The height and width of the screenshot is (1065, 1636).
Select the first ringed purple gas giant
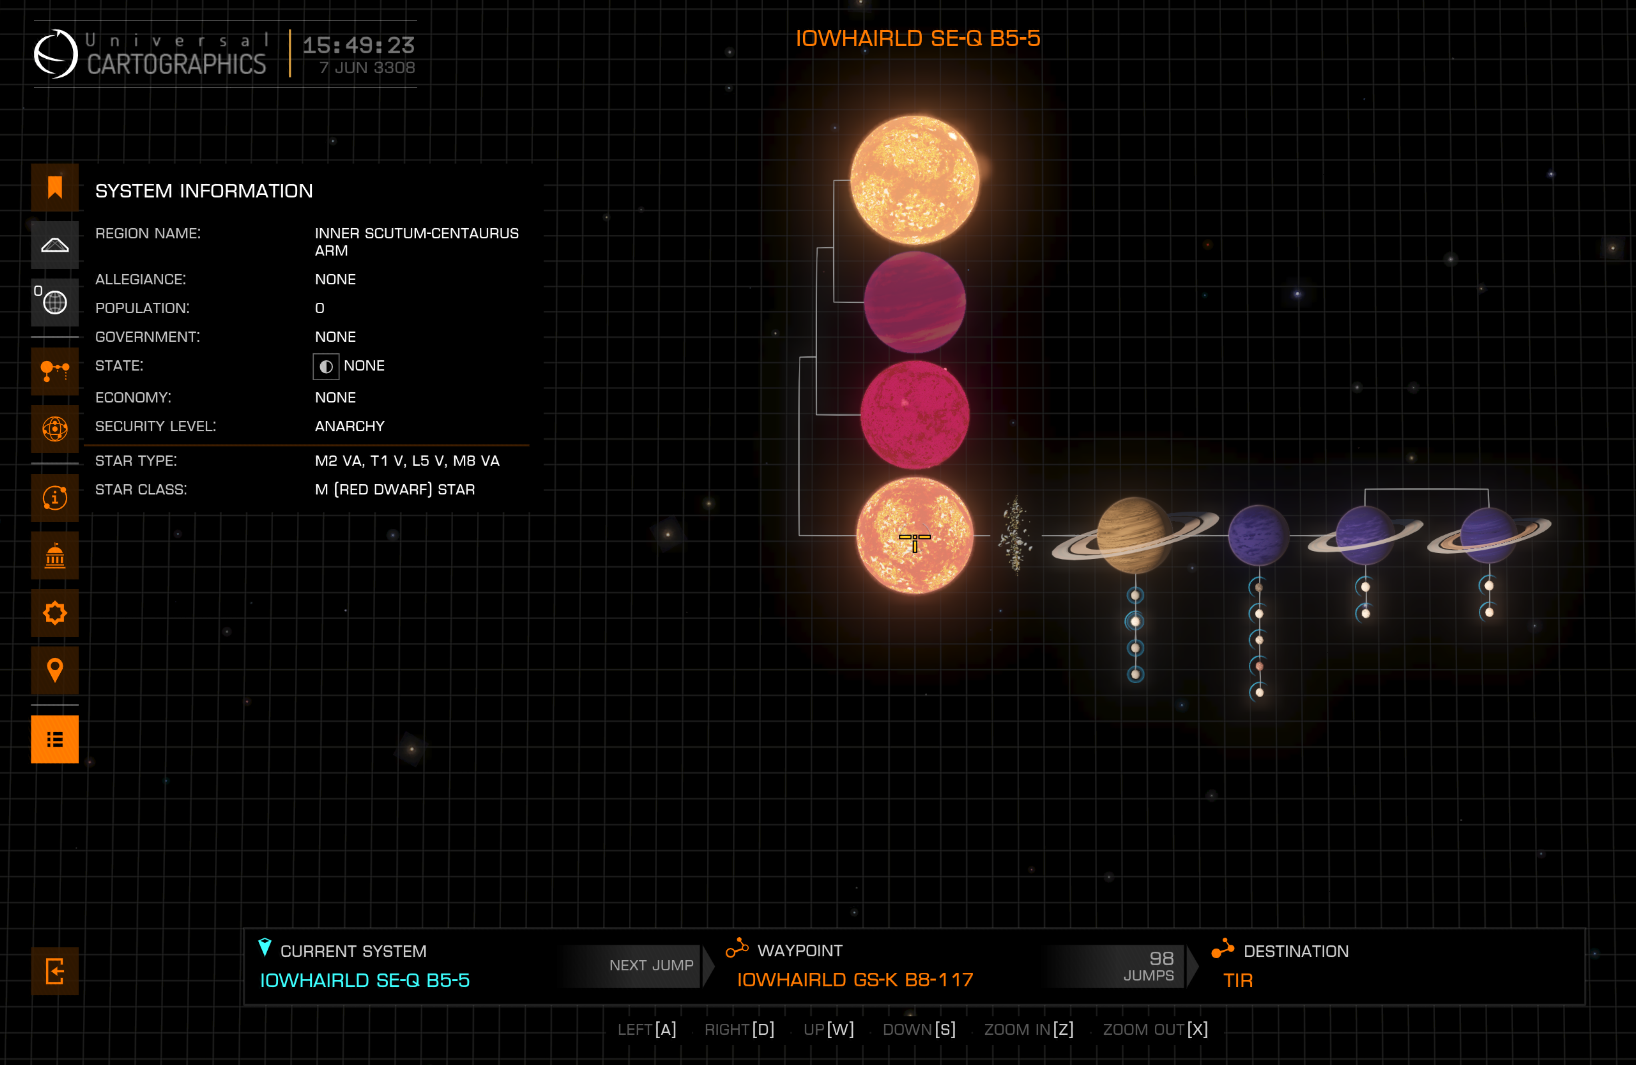click(x=1365, y=535)
